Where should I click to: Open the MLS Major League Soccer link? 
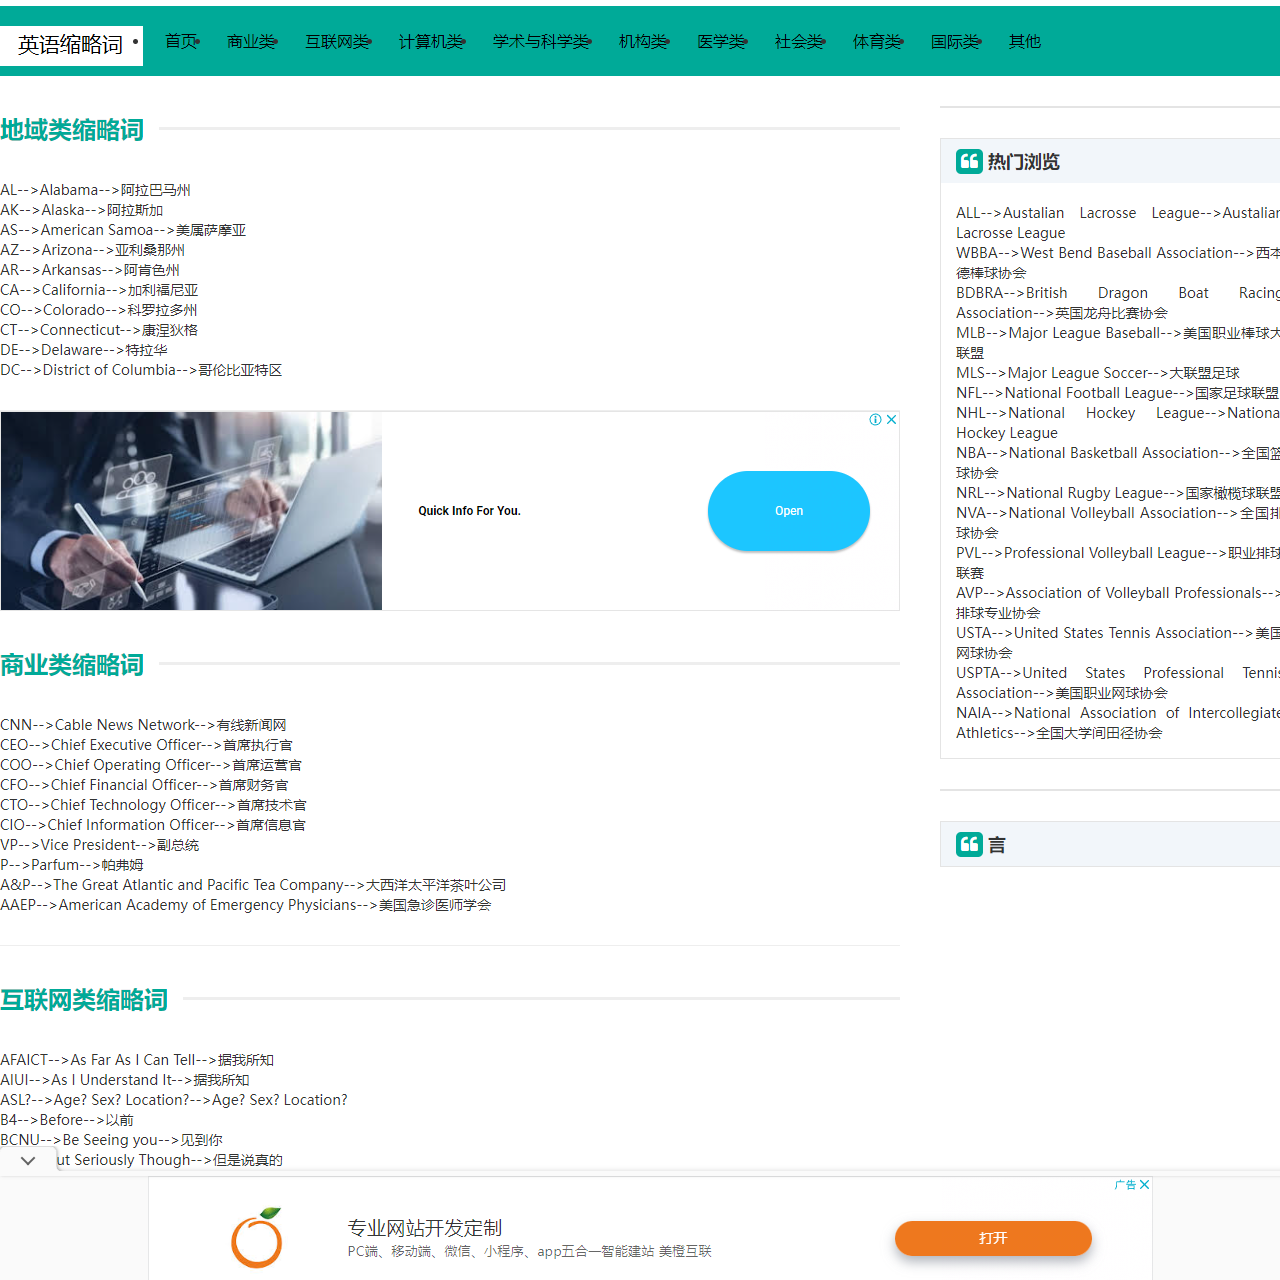[x=1098, y=373]
